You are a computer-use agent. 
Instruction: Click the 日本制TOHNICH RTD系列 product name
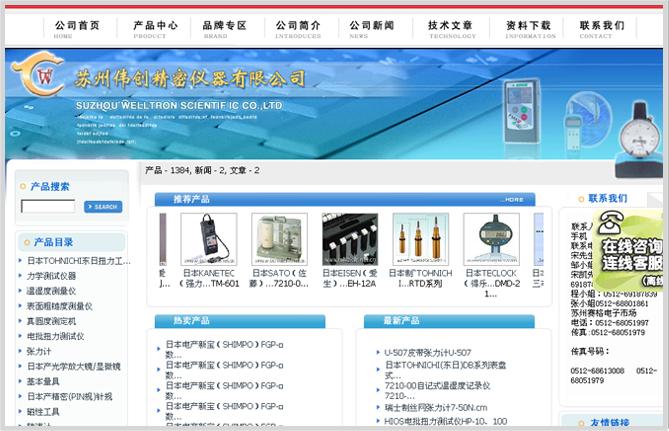[421, 278]
